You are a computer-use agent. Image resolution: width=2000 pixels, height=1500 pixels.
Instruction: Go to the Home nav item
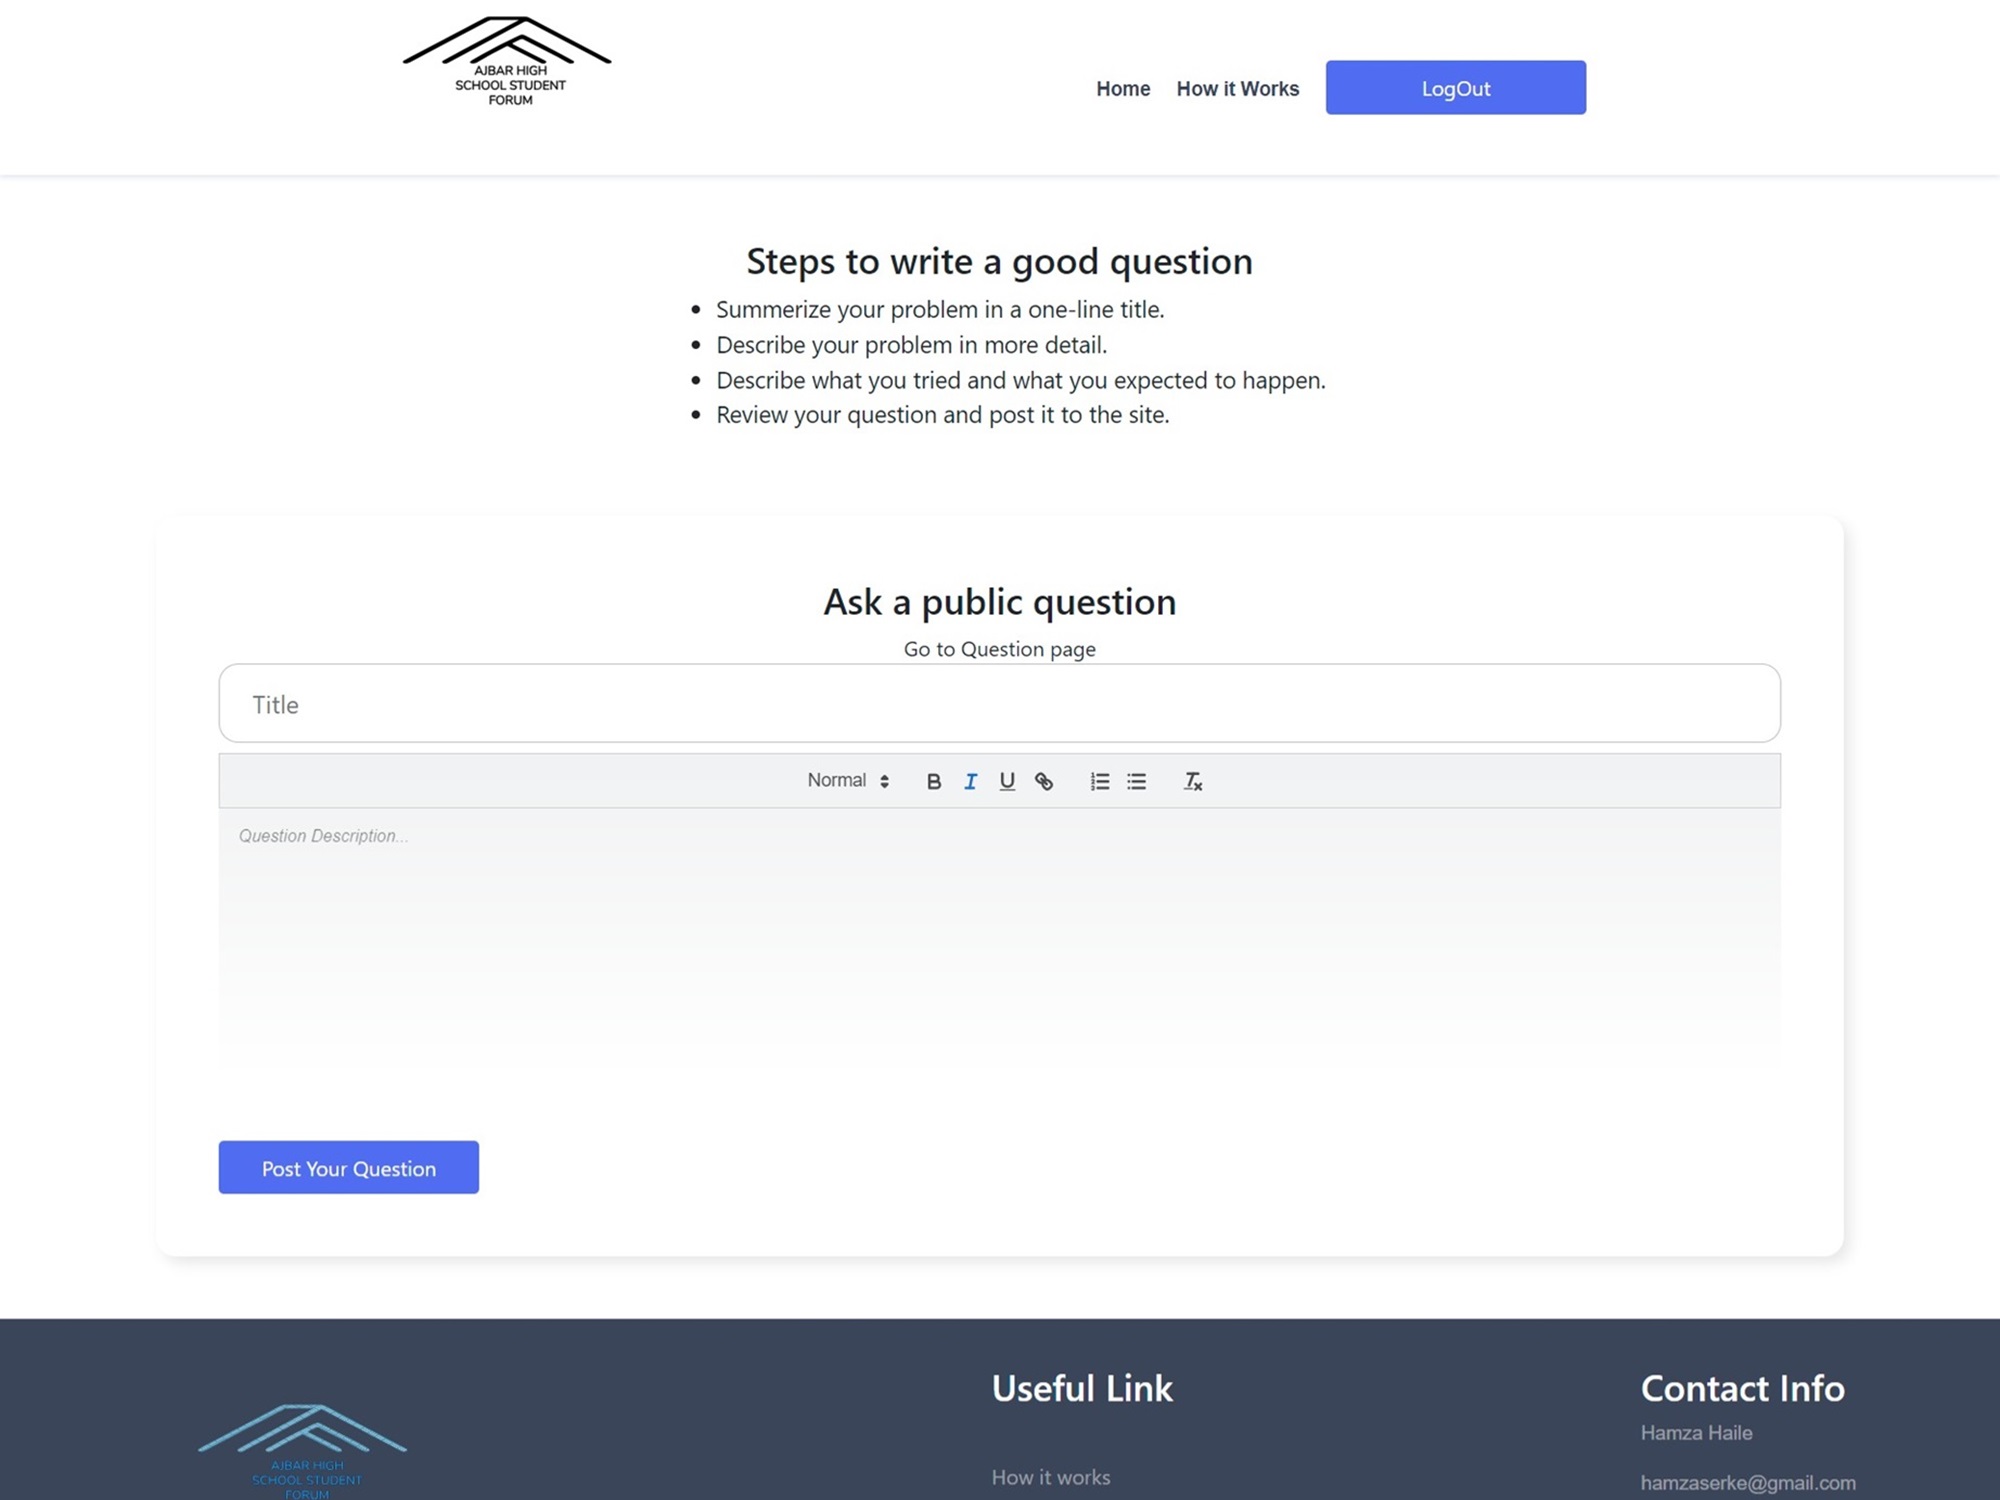click(1122, 89)
